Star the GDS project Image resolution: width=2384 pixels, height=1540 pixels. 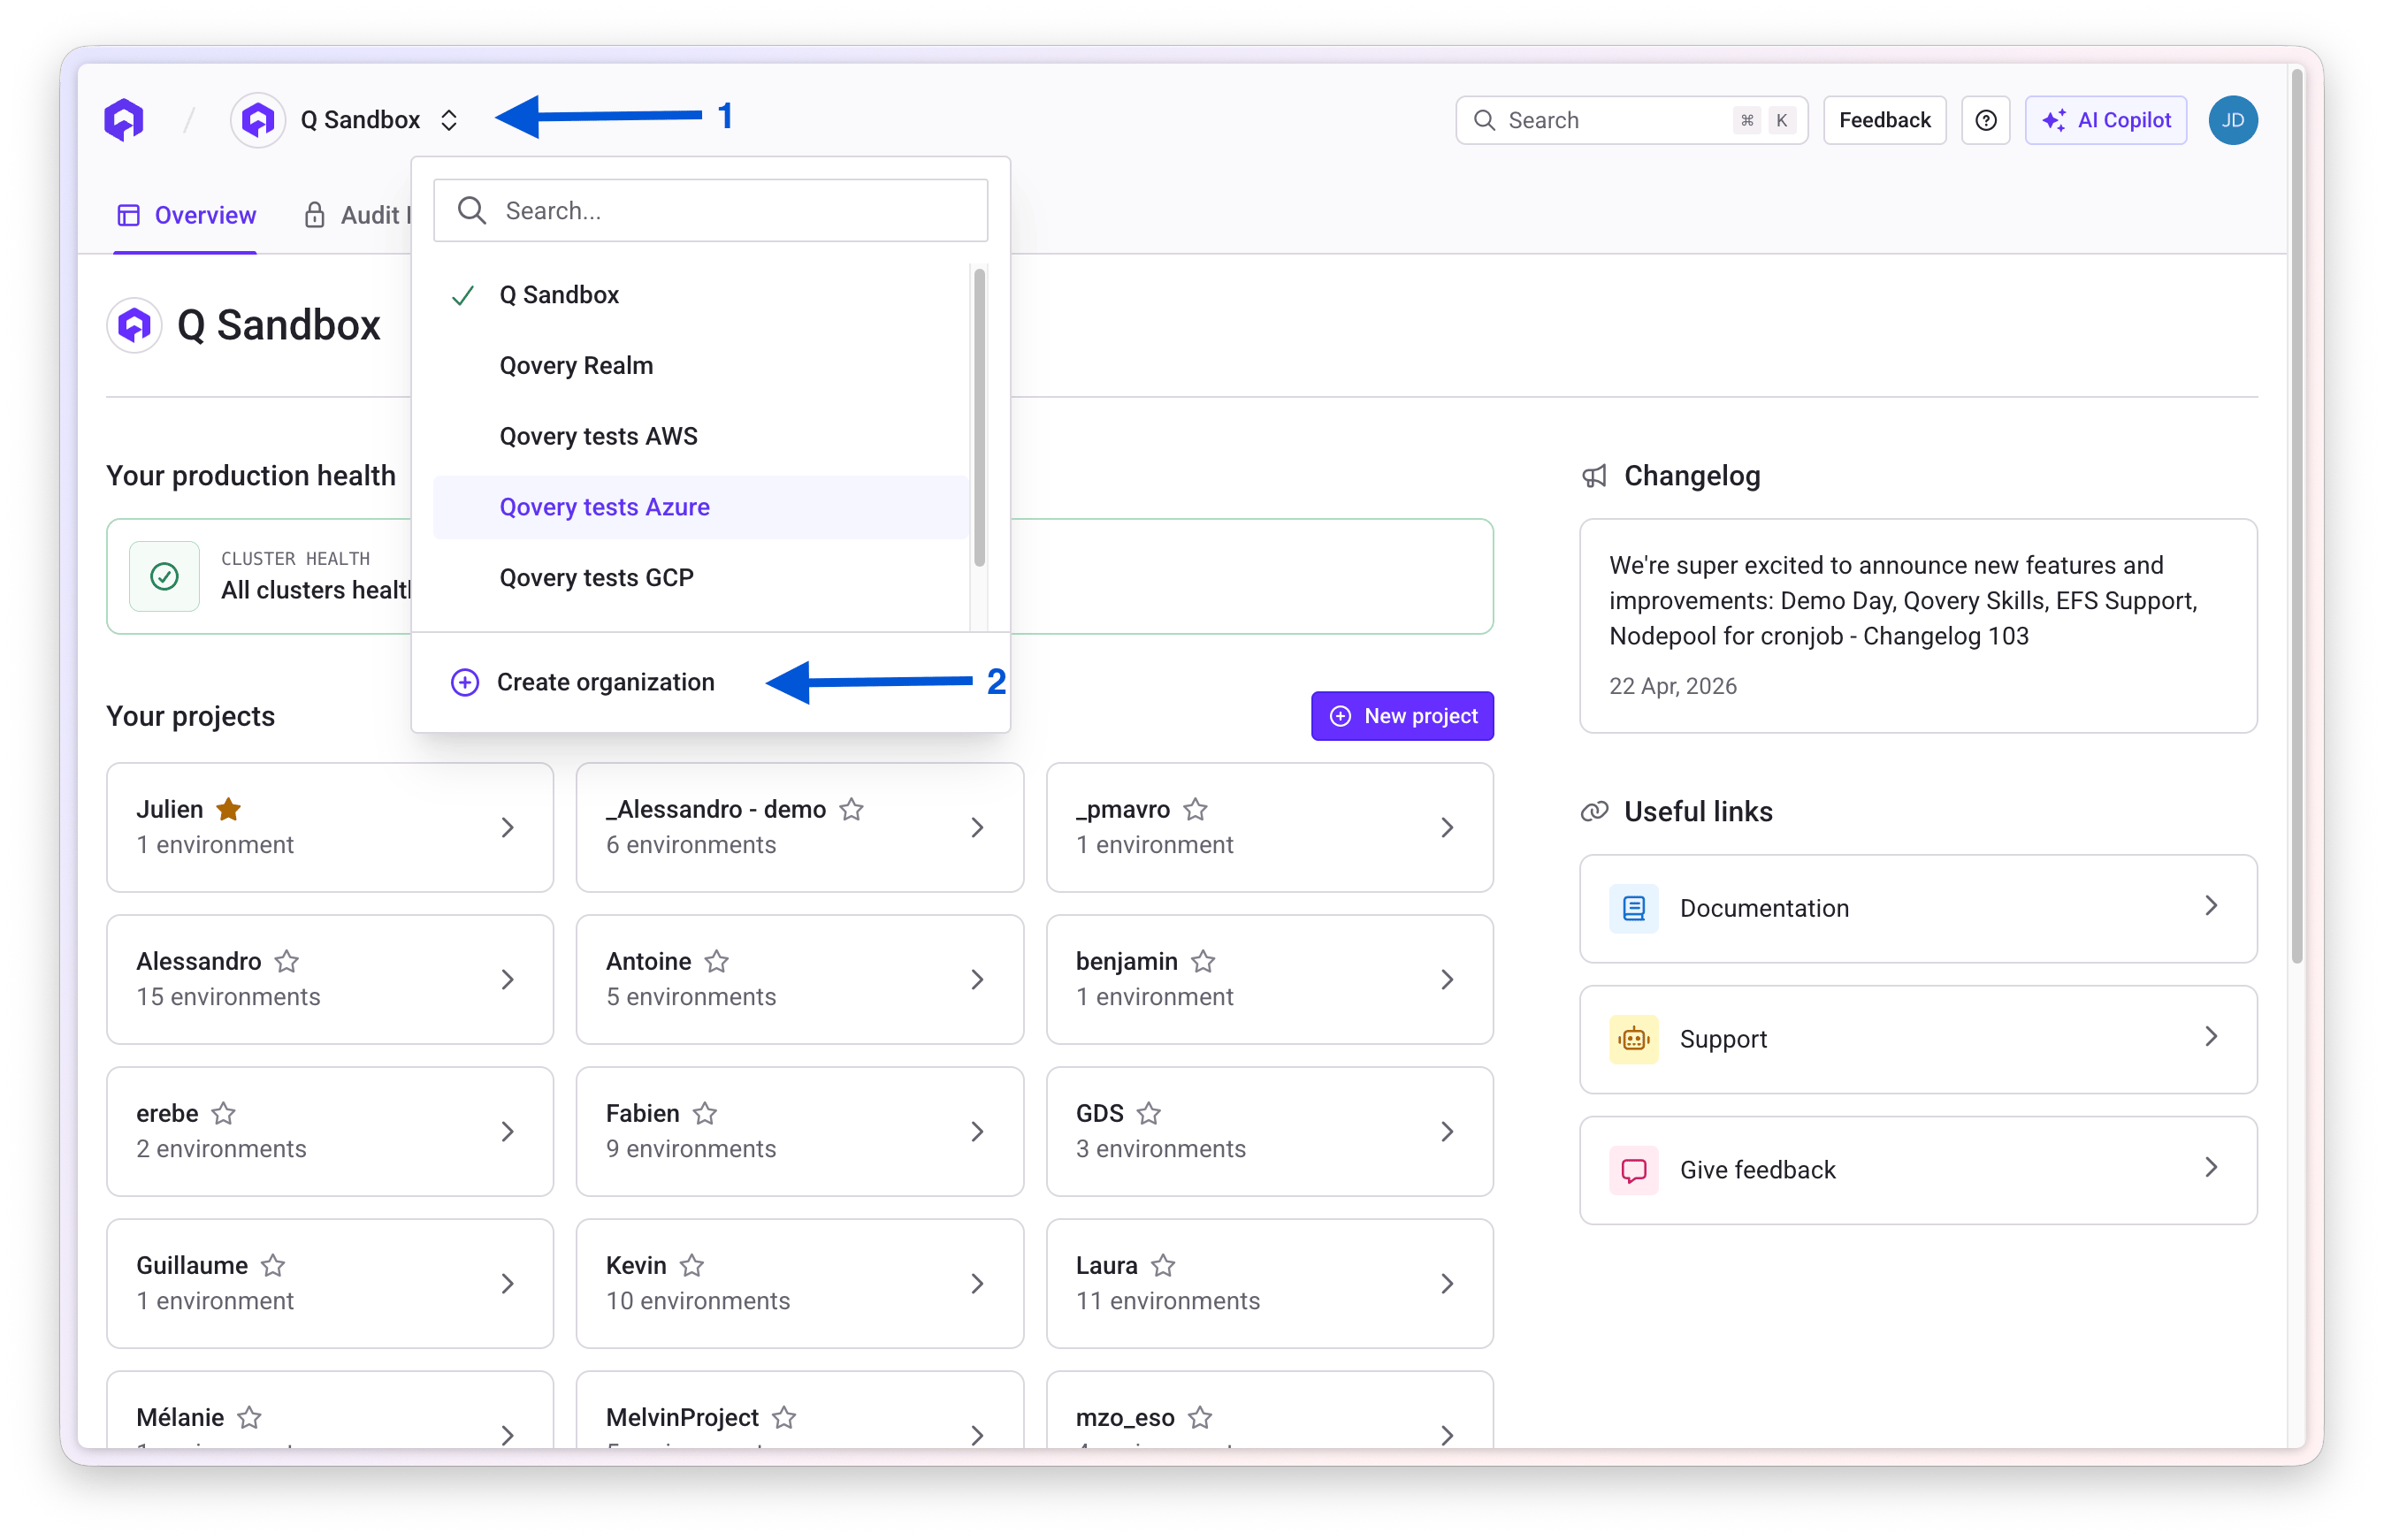(1149, 1112)
